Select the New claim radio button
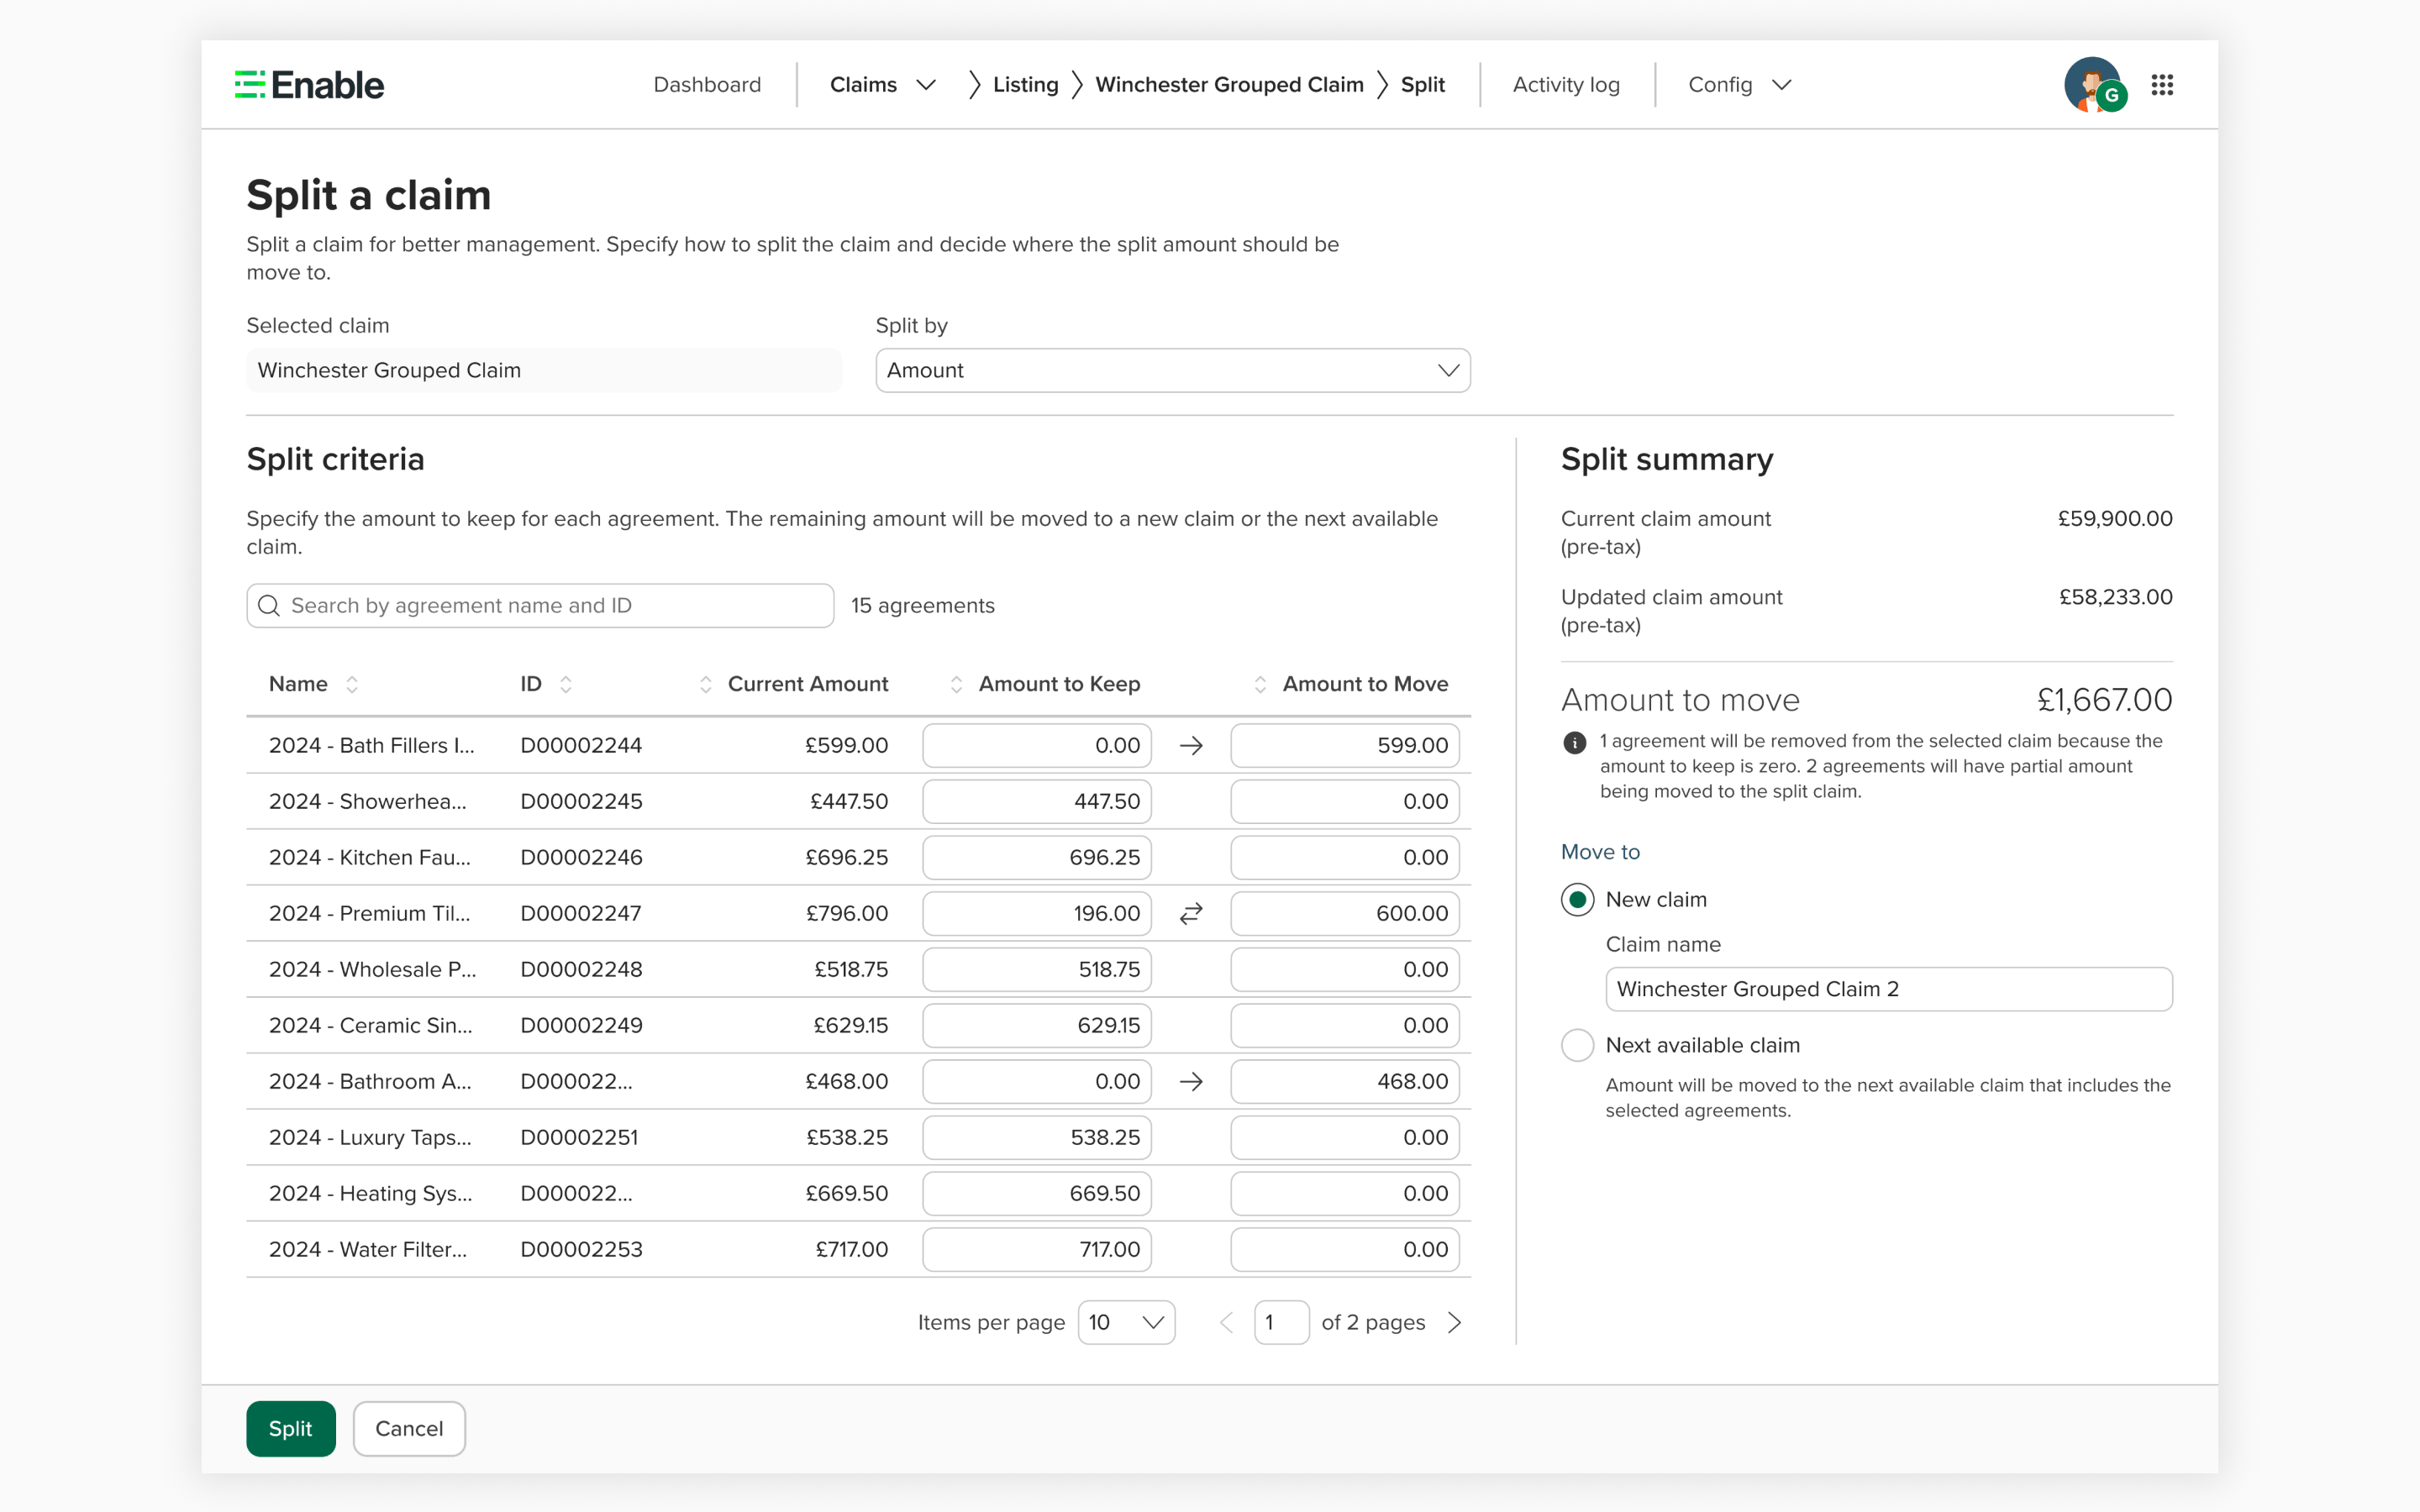Image resolution: width=2420 pixels, height=1512 pixels. [1577, 899]
